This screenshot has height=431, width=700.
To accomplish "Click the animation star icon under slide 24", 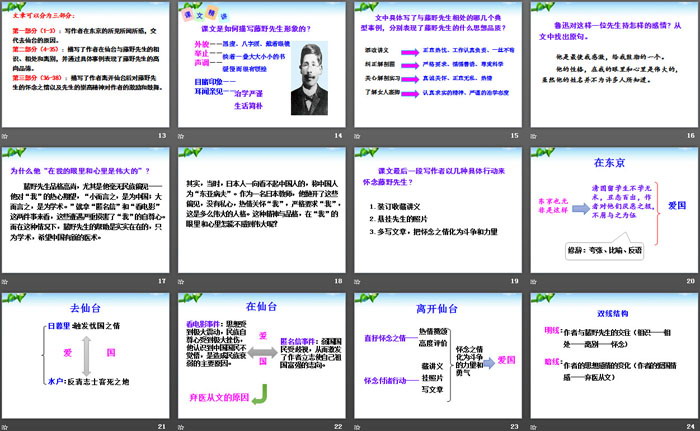I will pos(533,427).
